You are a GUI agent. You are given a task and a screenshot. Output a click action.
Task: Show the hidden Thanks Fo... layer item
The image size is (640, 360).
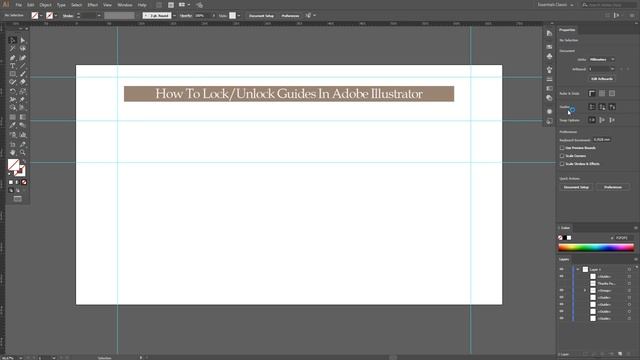pyautogui.click(x=562, y=283)
